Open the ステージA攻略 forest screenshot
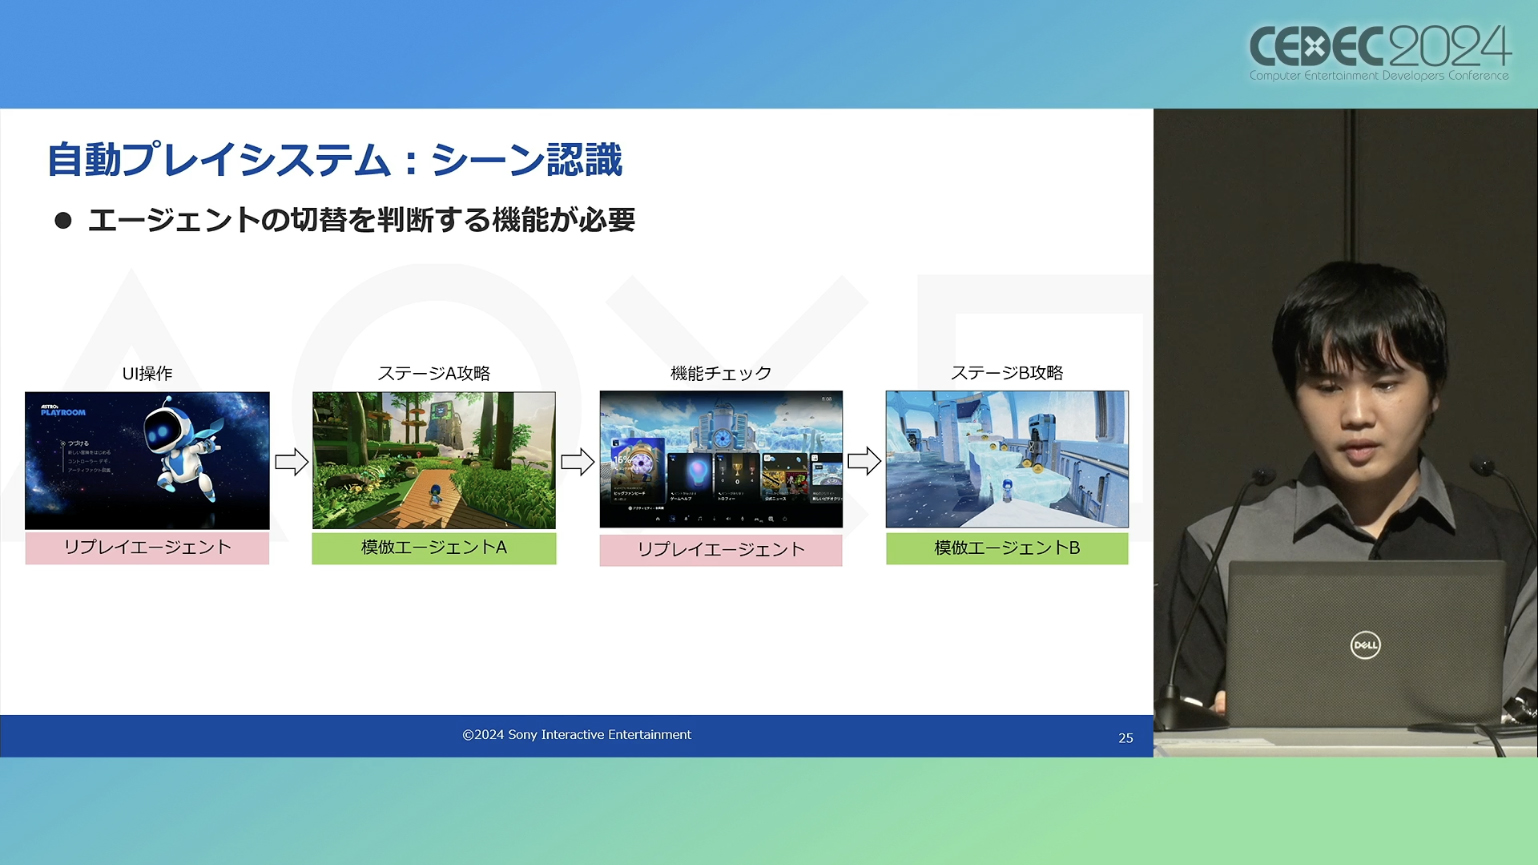Image resolution: width=1538 pixels, height=865 pixels. 433,460
